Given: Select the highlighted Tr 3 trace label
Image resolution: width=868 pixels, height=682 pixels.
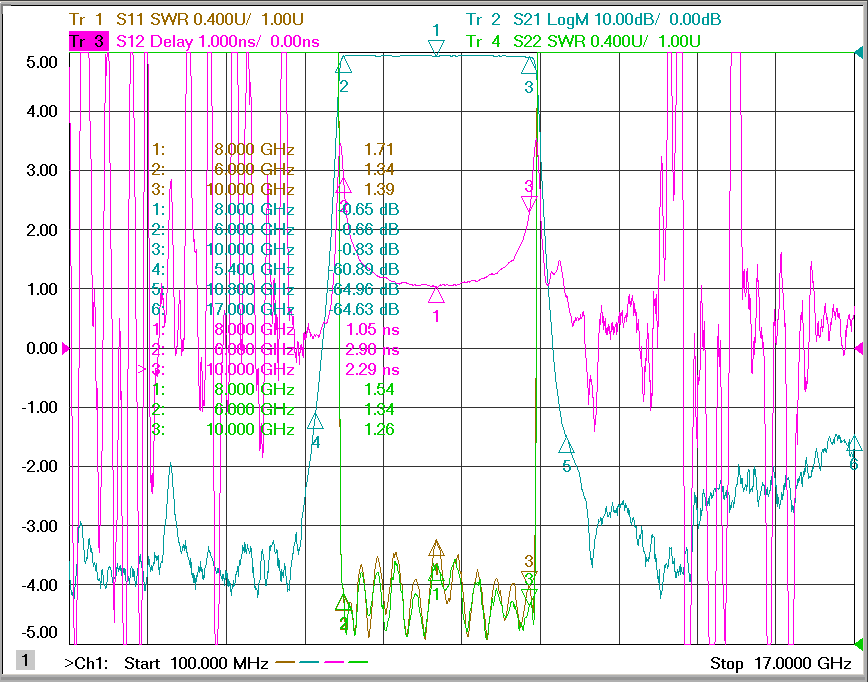Looking at the screenshot, I should [89, 42].
